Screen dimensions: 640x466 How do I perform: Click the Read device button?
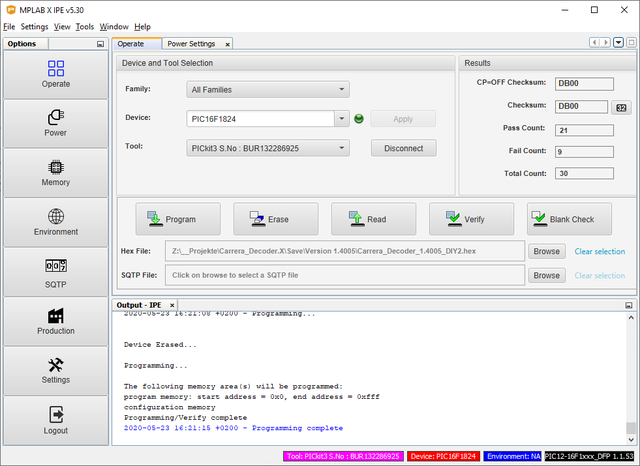pyautogui.click(x=374, y=219)
